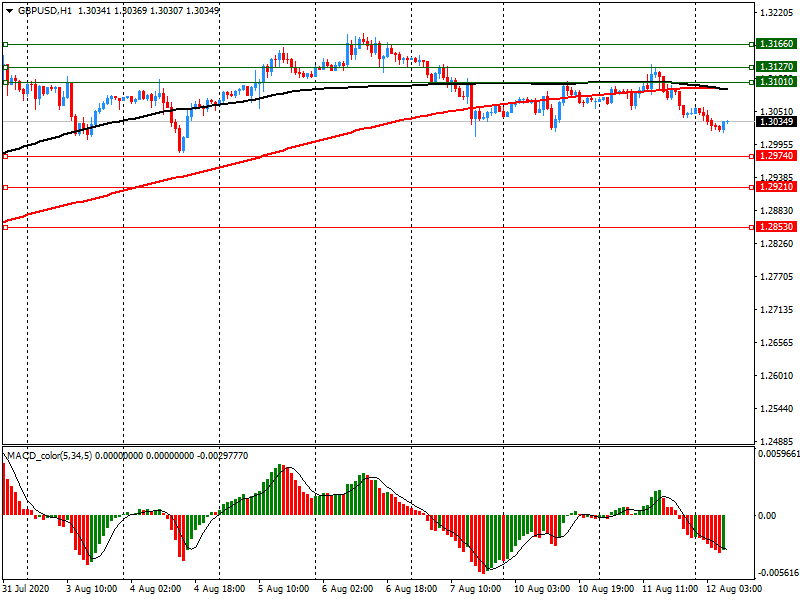Click the 1.32205 price axis value
This screenshot has width=800, height=600.
click(x=777, y=13)
